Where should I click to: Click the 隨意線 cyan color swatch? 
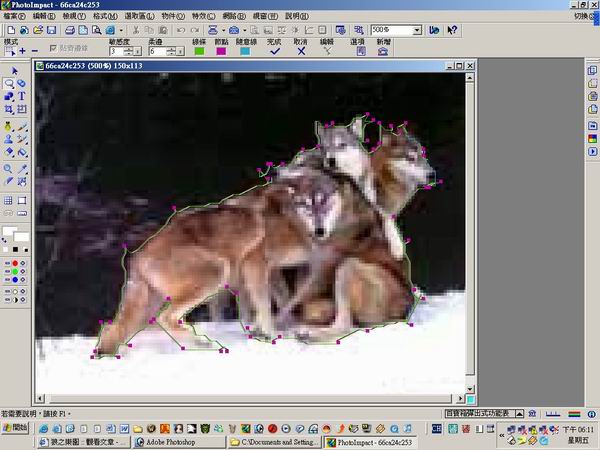[x=245, y=51]
